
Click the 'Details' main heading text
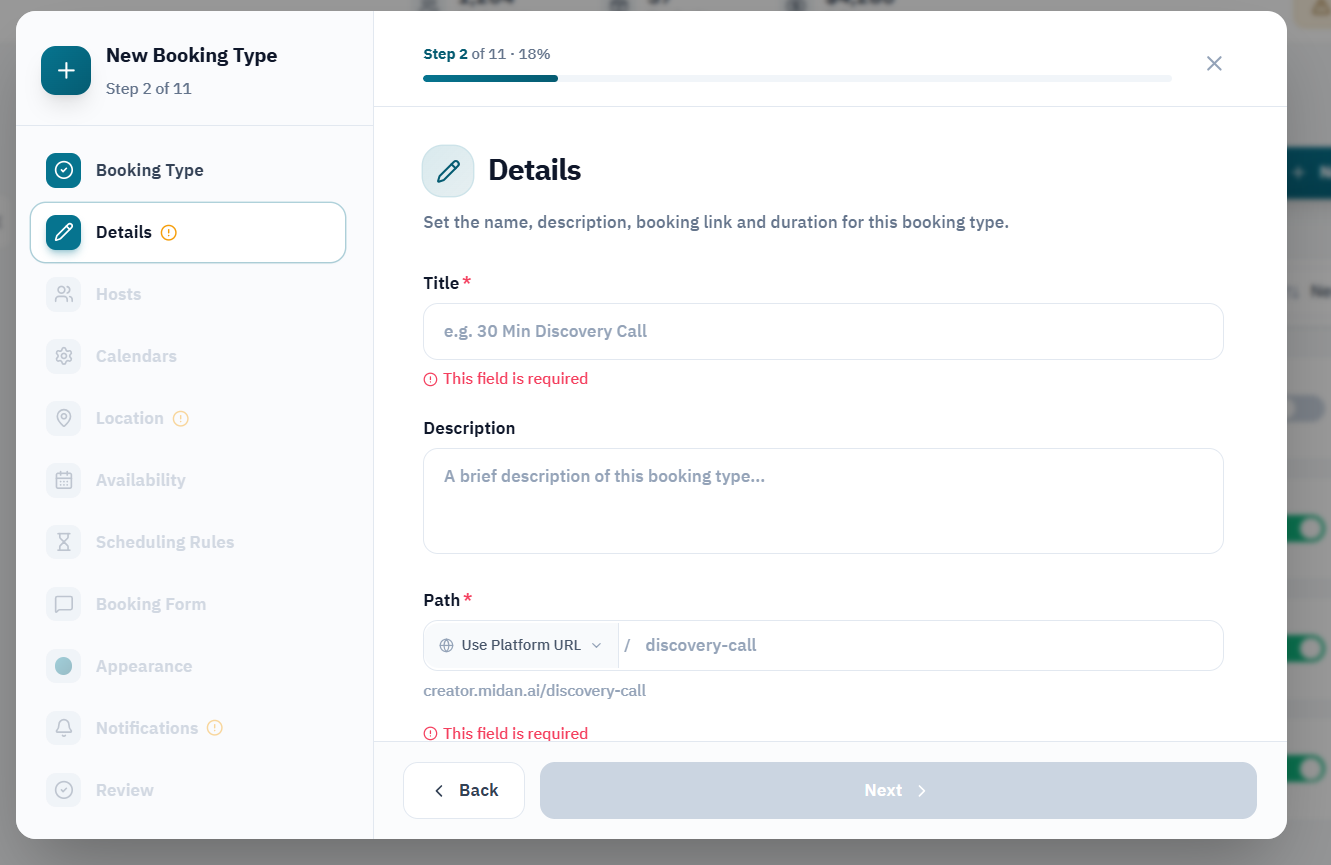coord(534,170)
